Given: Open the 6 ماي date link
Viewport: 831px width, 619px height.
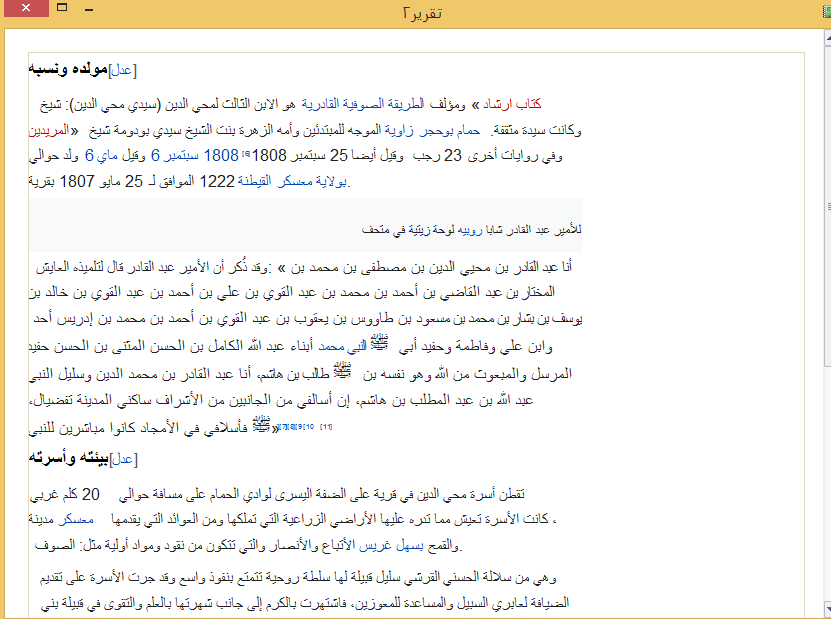Looking at the screenshot, I should (101, 155).
